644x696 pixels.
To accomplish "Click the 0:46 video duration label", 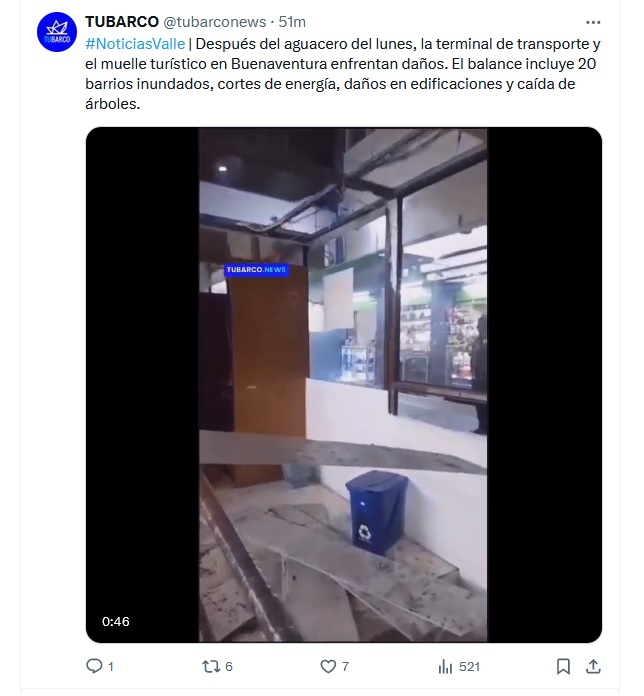I will [116, 621].
